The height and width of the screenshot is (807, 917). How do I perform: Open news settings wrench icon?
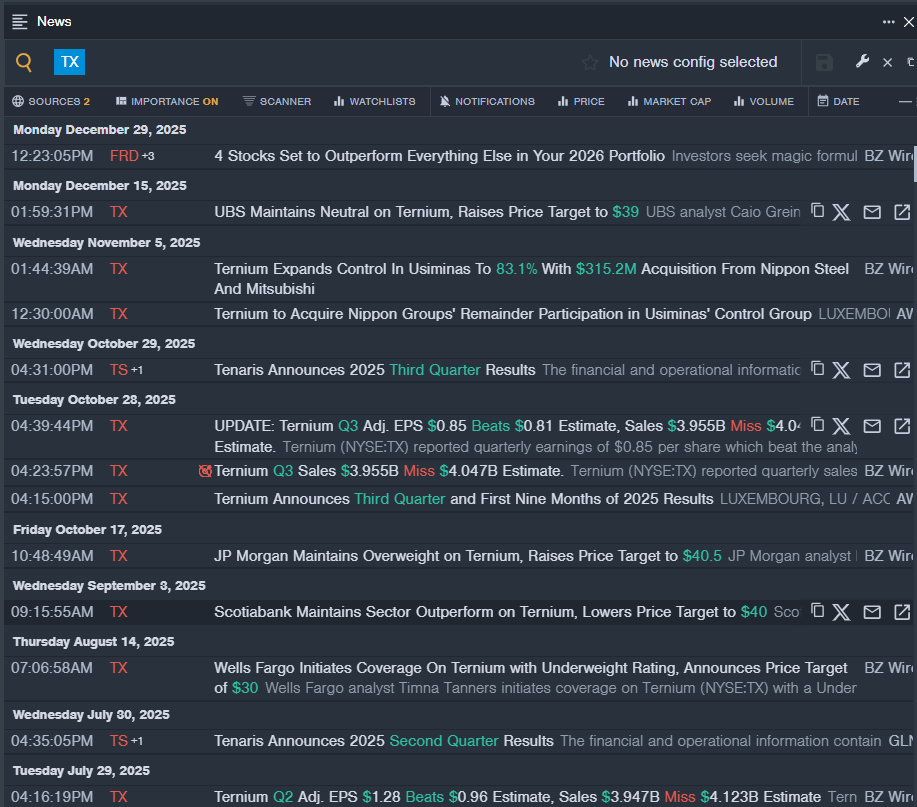[862, 62]
